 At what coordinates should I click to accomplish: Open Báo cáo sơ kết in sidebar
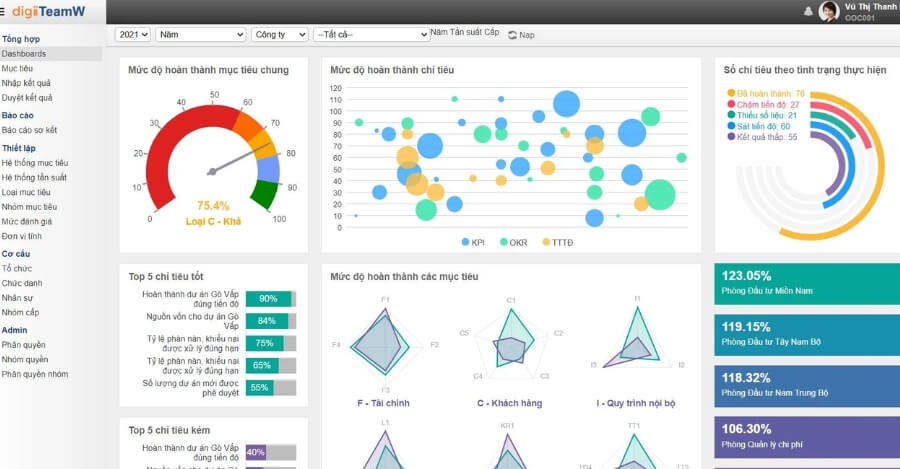point(29,130)
